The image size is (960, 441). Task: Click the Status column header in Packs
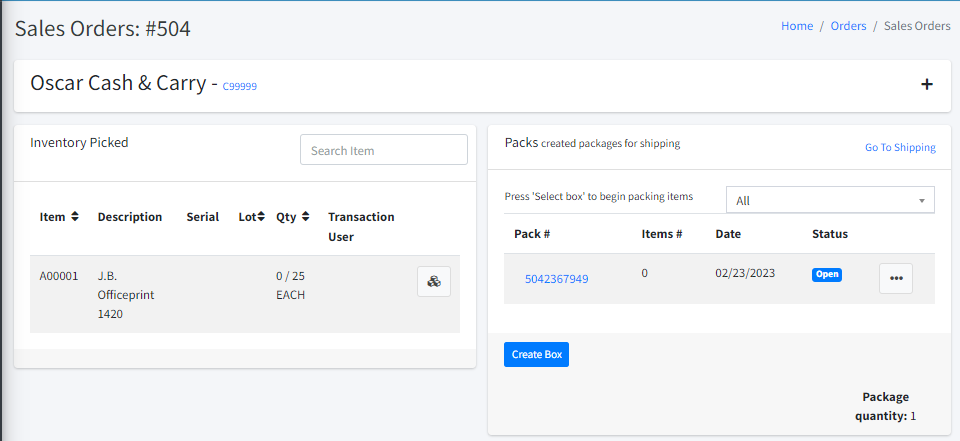tap(830, 234)
